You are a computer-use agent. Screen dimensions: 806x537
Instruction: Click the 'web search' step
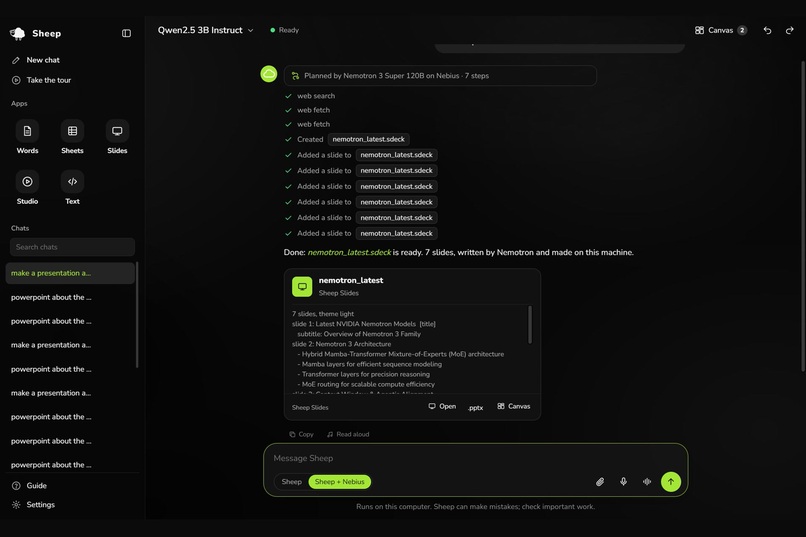(309, 96)
